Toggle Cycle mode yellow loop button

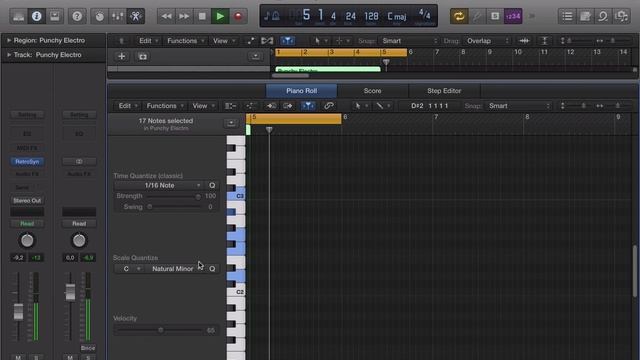(459, 16)
